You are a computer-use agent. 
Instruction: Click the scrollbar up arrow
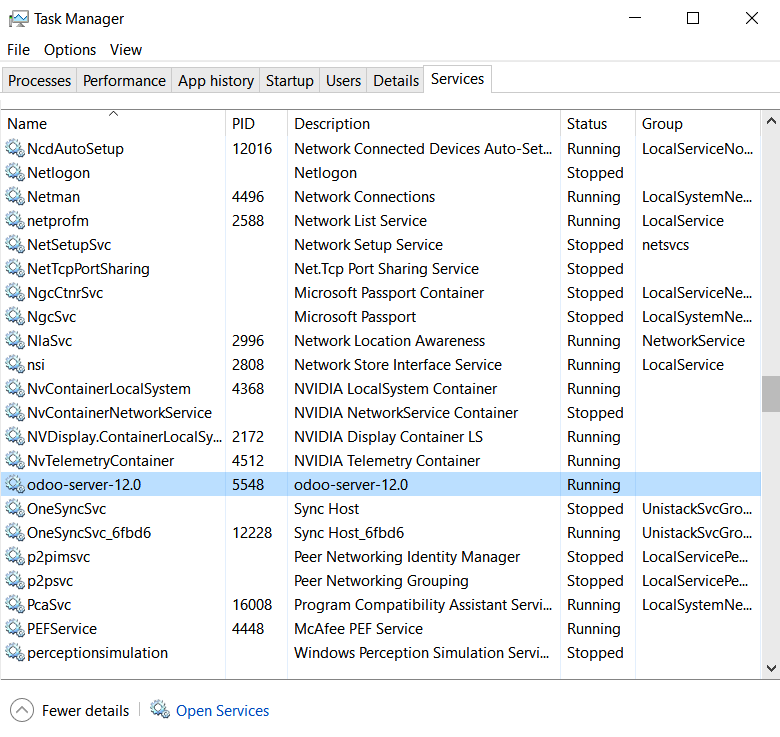[x=771, y=121]
